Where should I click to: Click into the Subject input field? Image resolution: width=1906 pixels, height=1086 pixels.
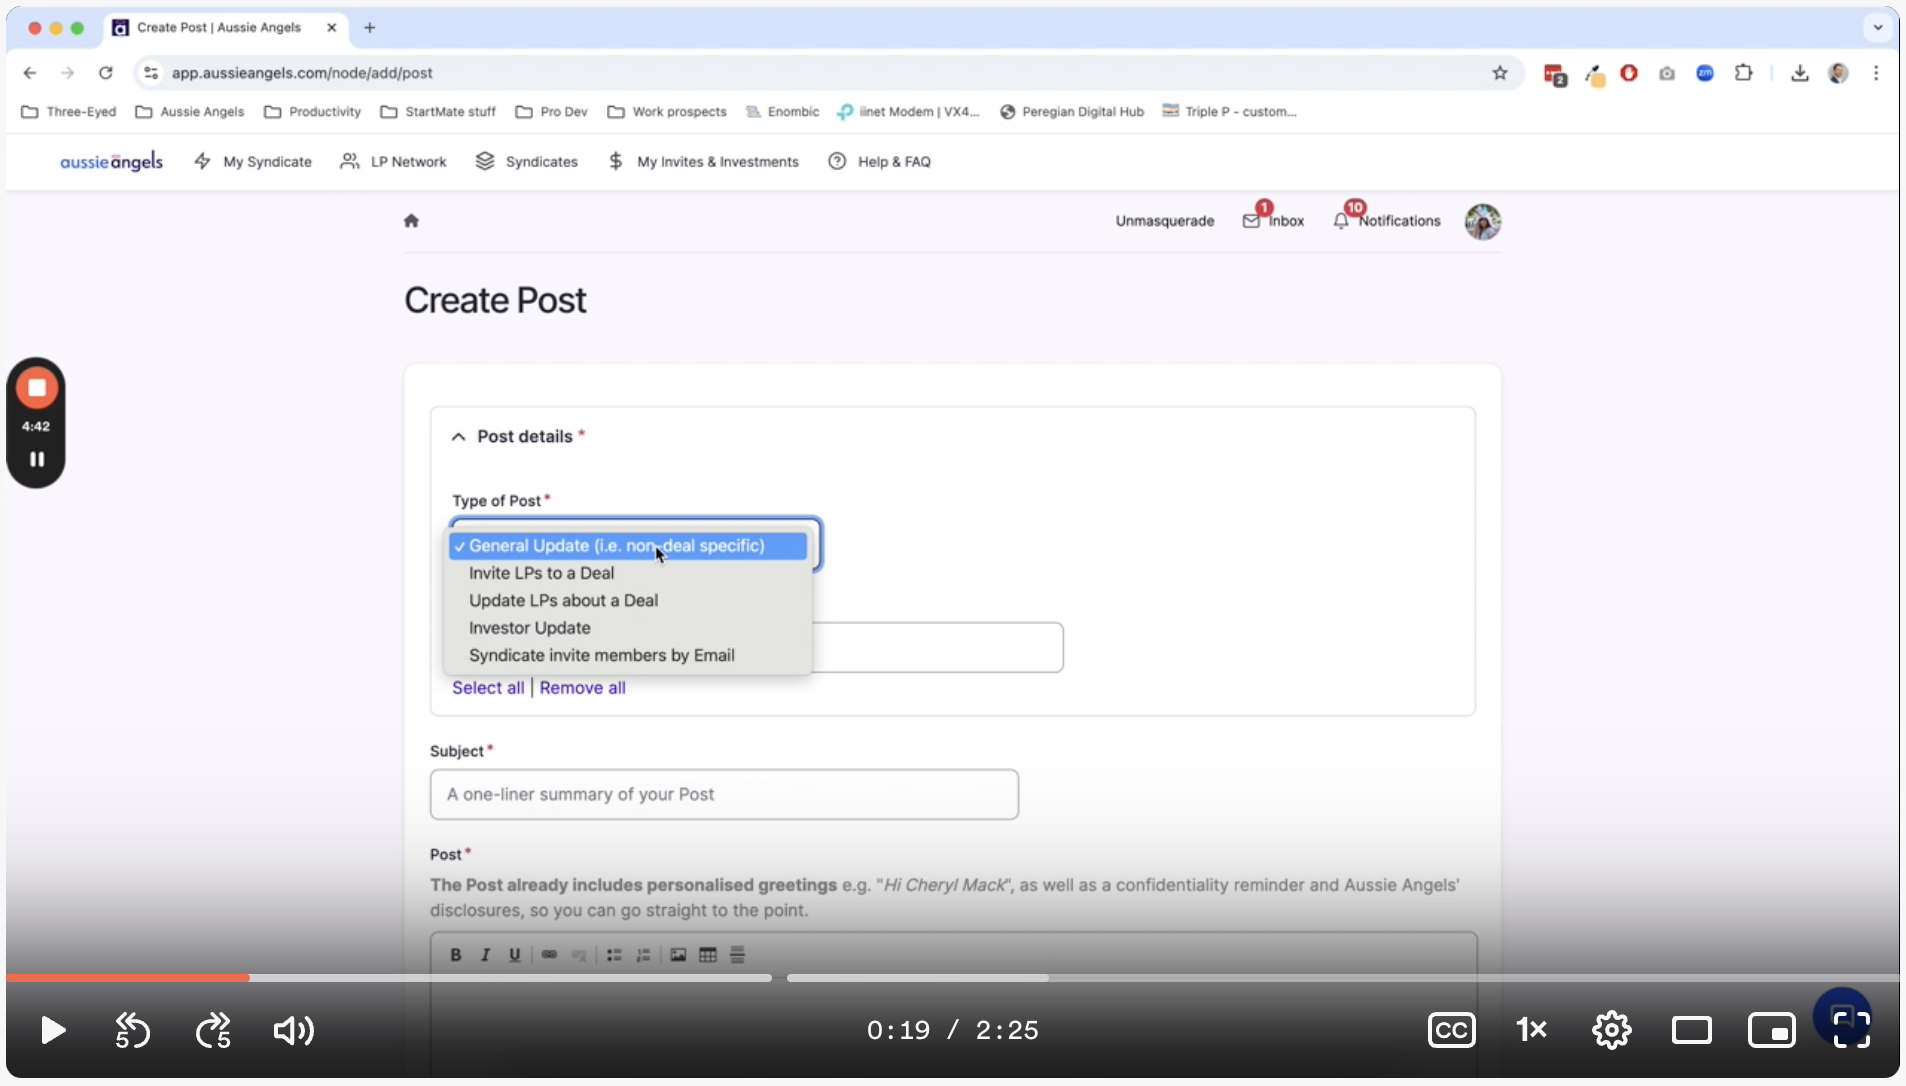click(724, 794)
